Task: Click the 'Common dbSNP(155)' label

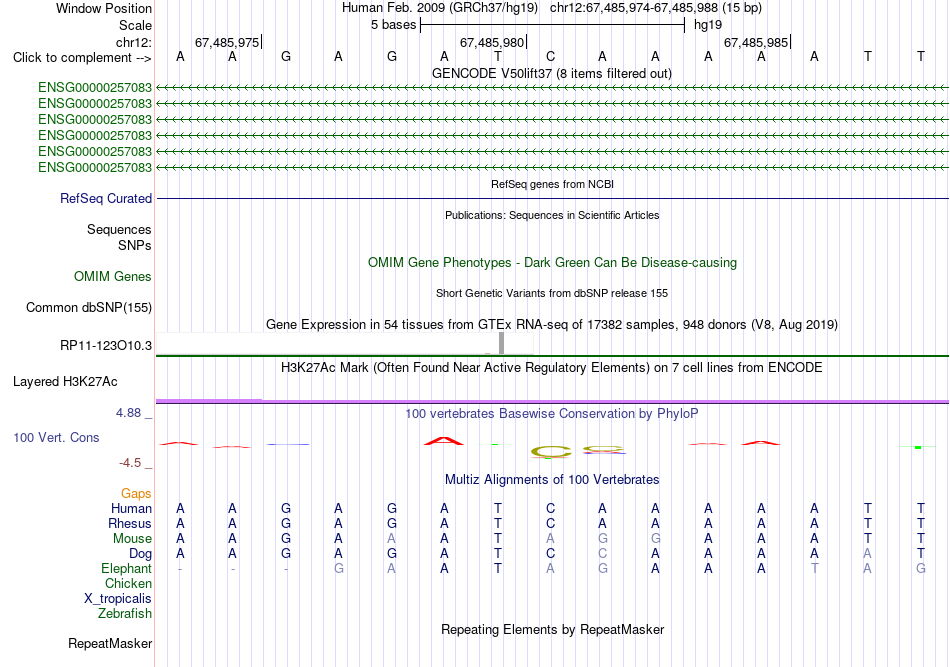Action: pyautogui.click(x=88, y=308)
